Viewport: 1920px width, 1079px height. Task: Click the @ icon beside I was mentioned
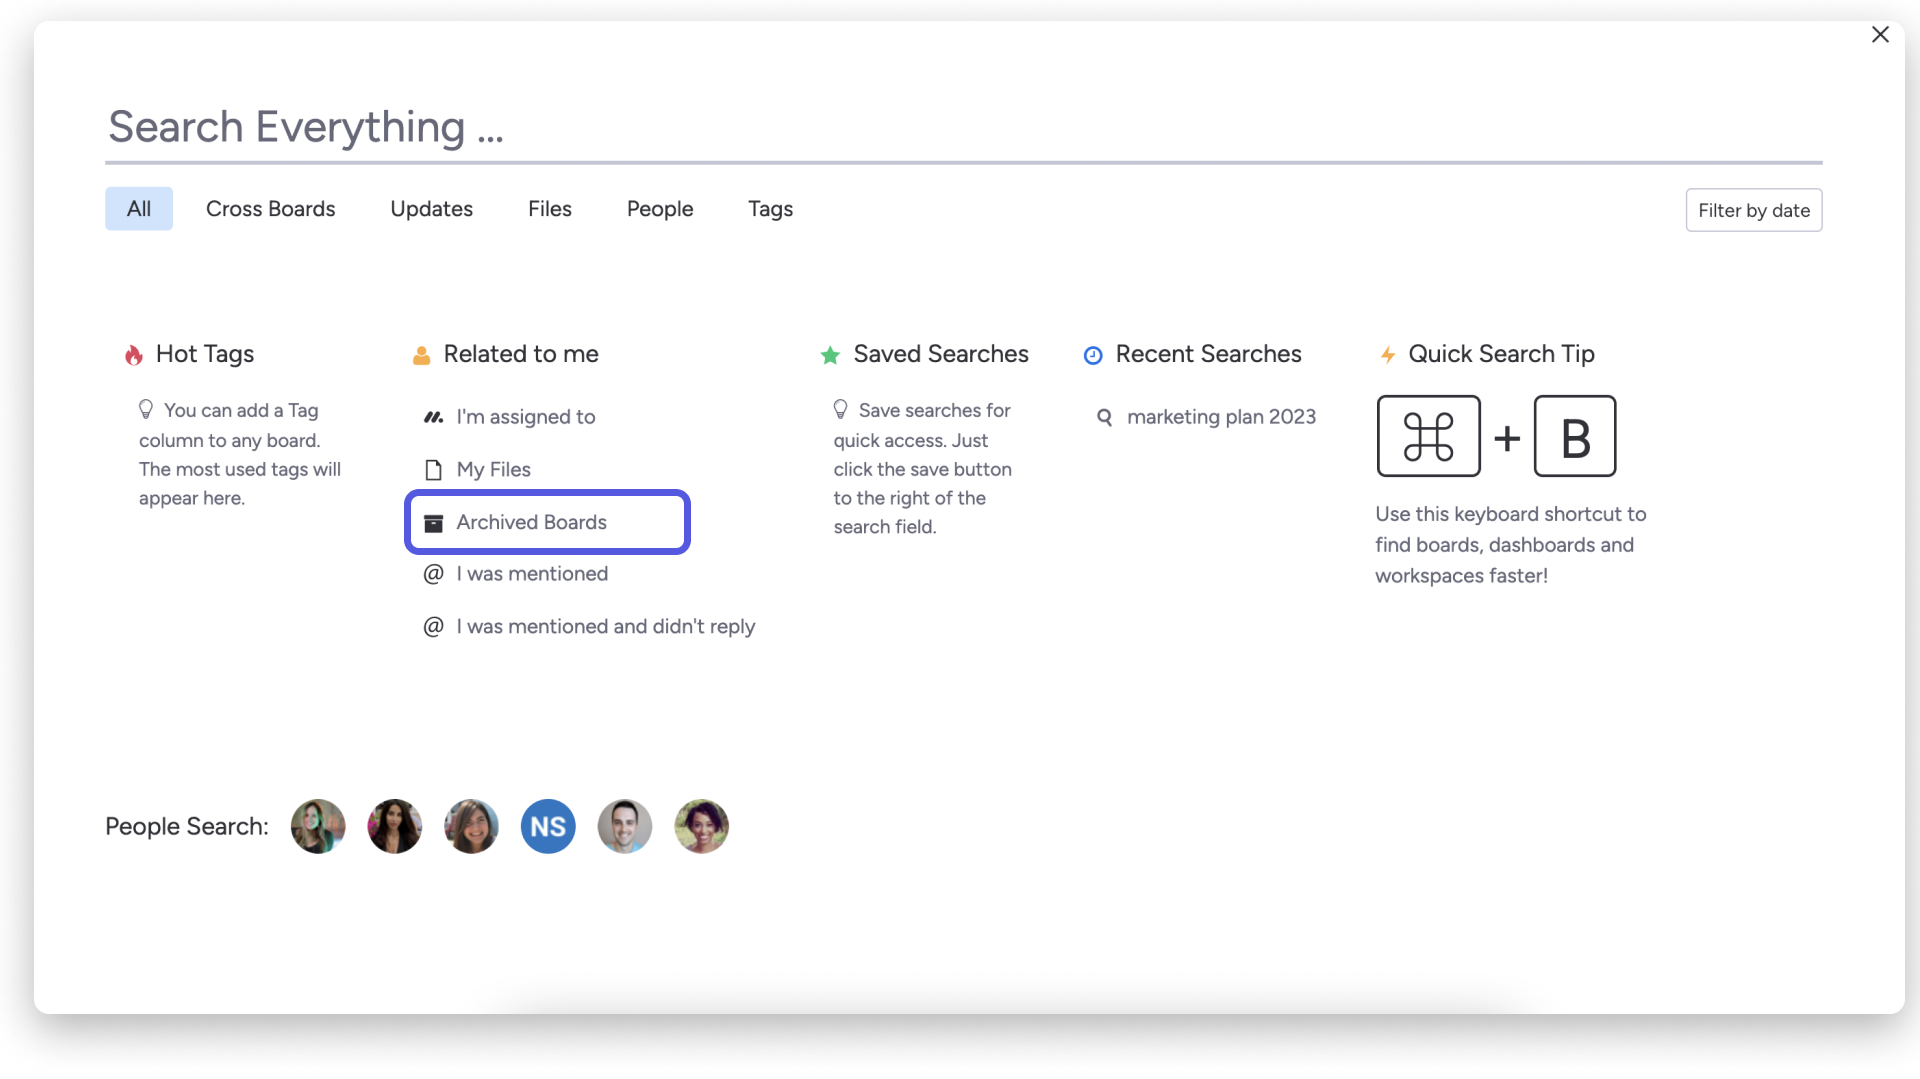tap(433, 574)
